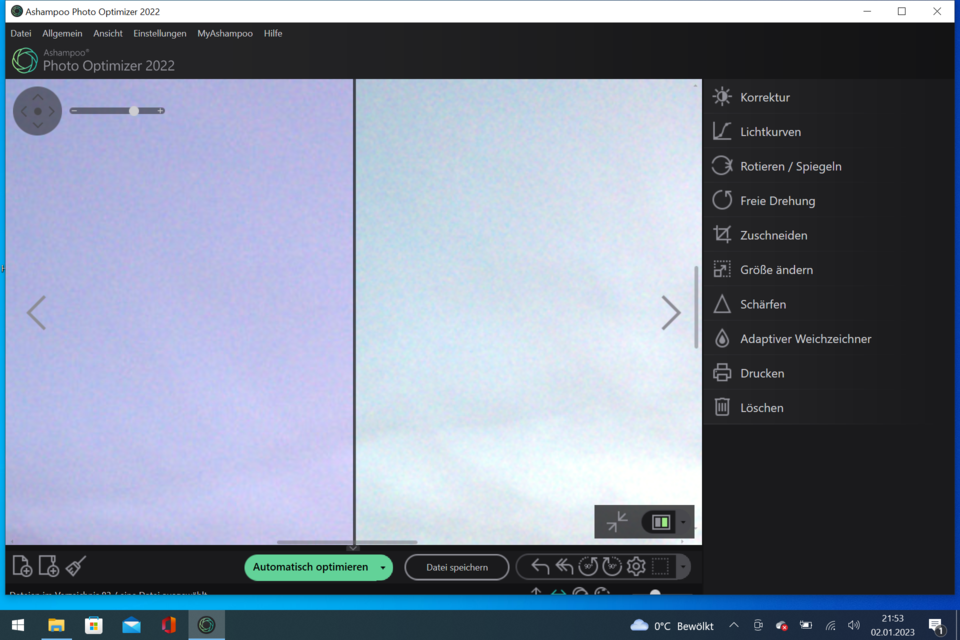This screenshot has height=640, width=960.
Task: Open the settings gear in the bottom toolbar
Action: (636, 567)
